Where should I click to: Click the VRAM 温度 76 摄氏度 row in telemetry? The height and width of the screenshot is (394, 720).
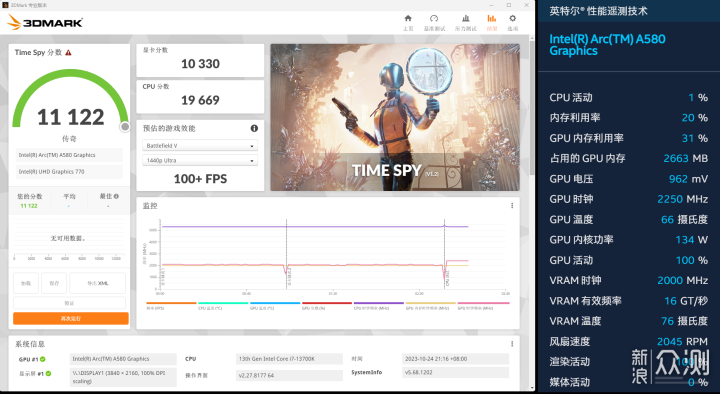tap(628, 321)
